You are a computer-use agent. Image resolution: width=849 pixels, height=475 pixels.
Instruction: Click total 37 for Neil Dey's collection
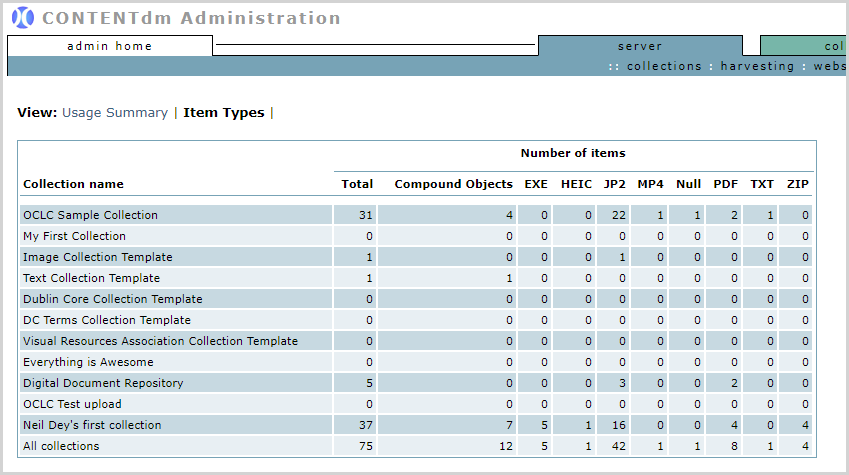[x=365, y=425]
